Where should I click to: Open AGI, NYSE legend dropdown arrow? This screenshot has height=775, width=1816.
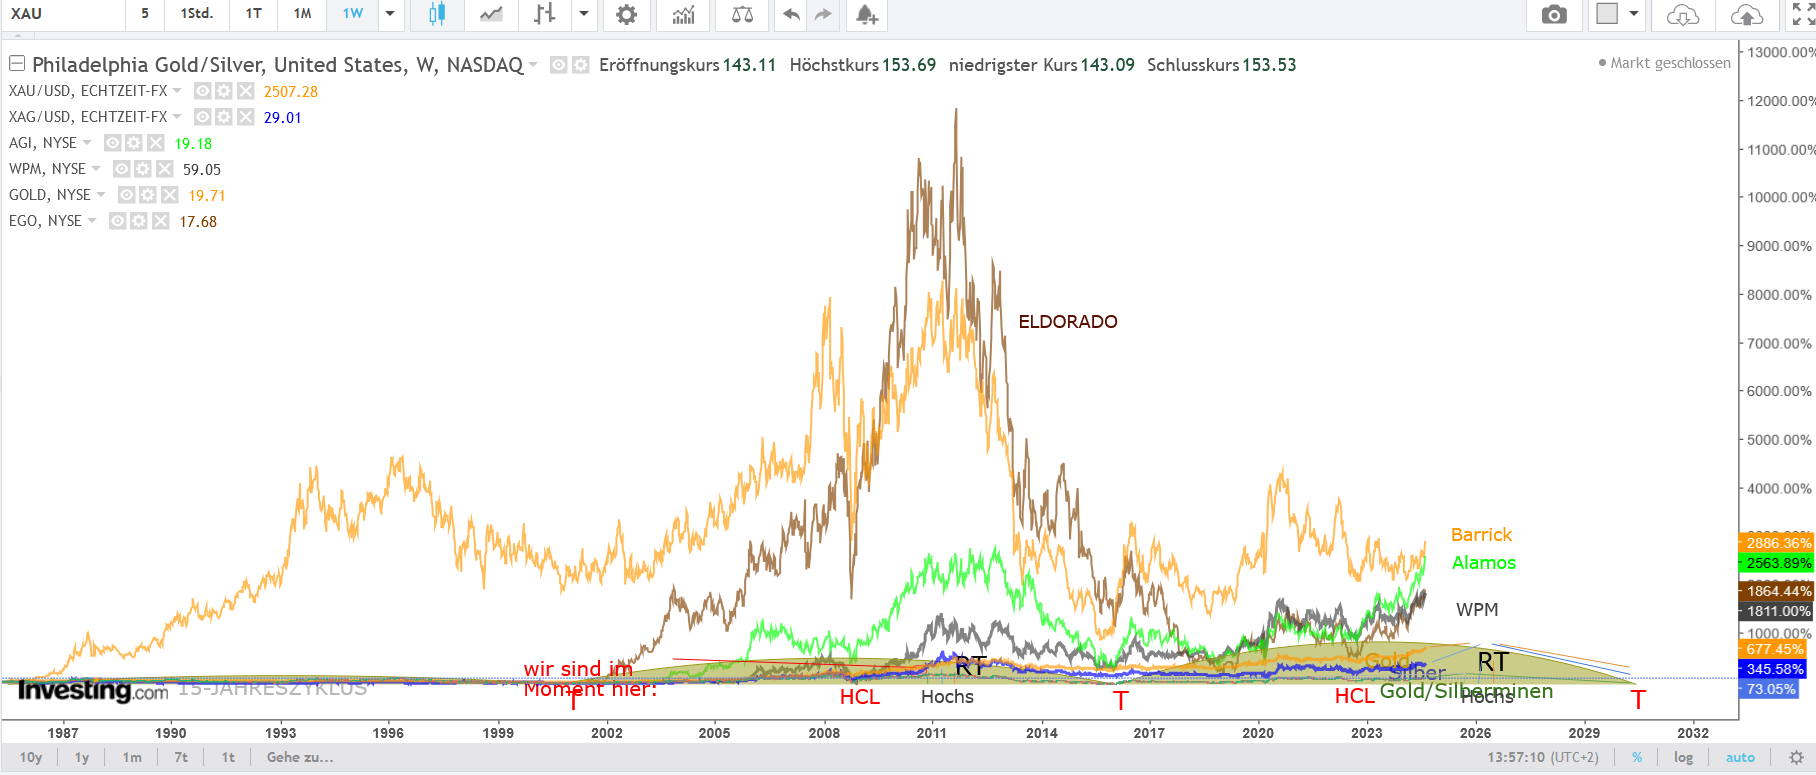coord(87,143)
